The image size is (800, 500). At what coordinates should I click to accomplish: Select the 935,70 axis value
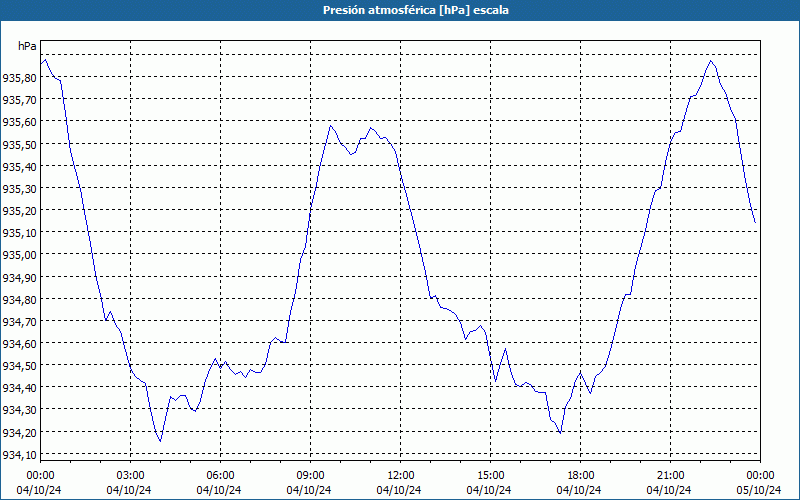click(x=20, y=99)
